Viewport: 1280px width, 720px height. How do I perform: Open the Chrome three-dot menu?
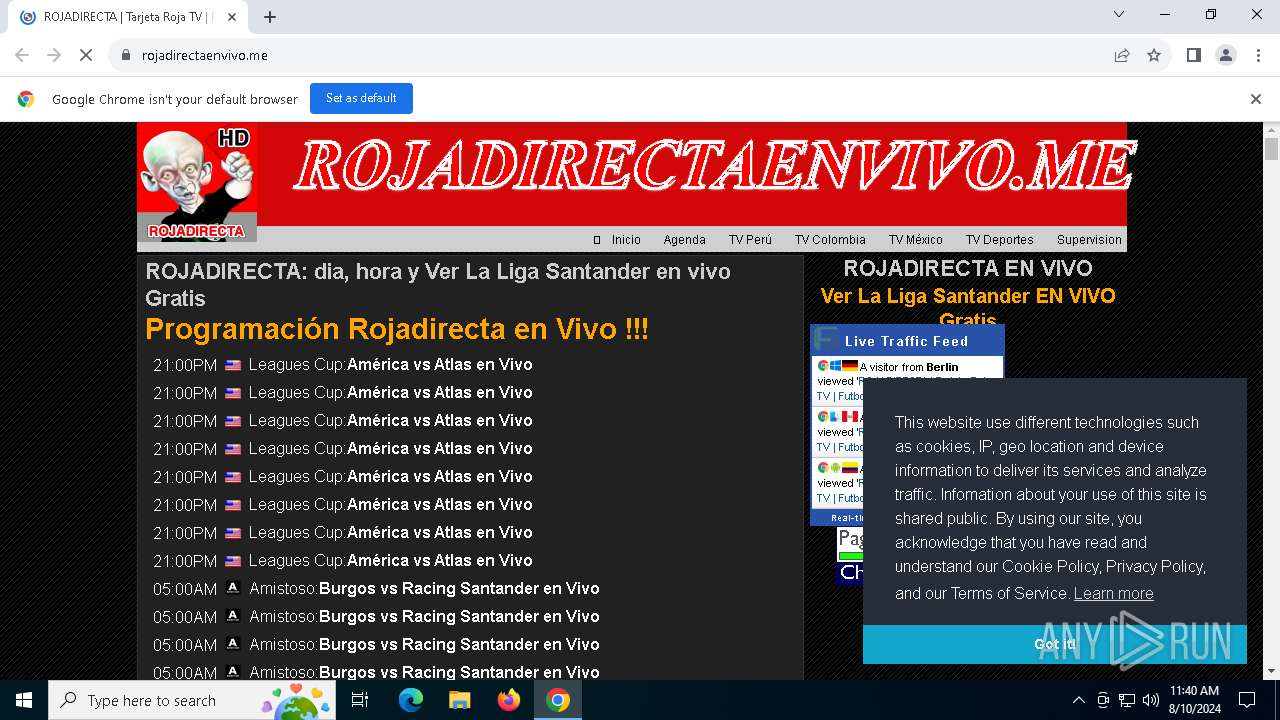[x=1258, y=56]
